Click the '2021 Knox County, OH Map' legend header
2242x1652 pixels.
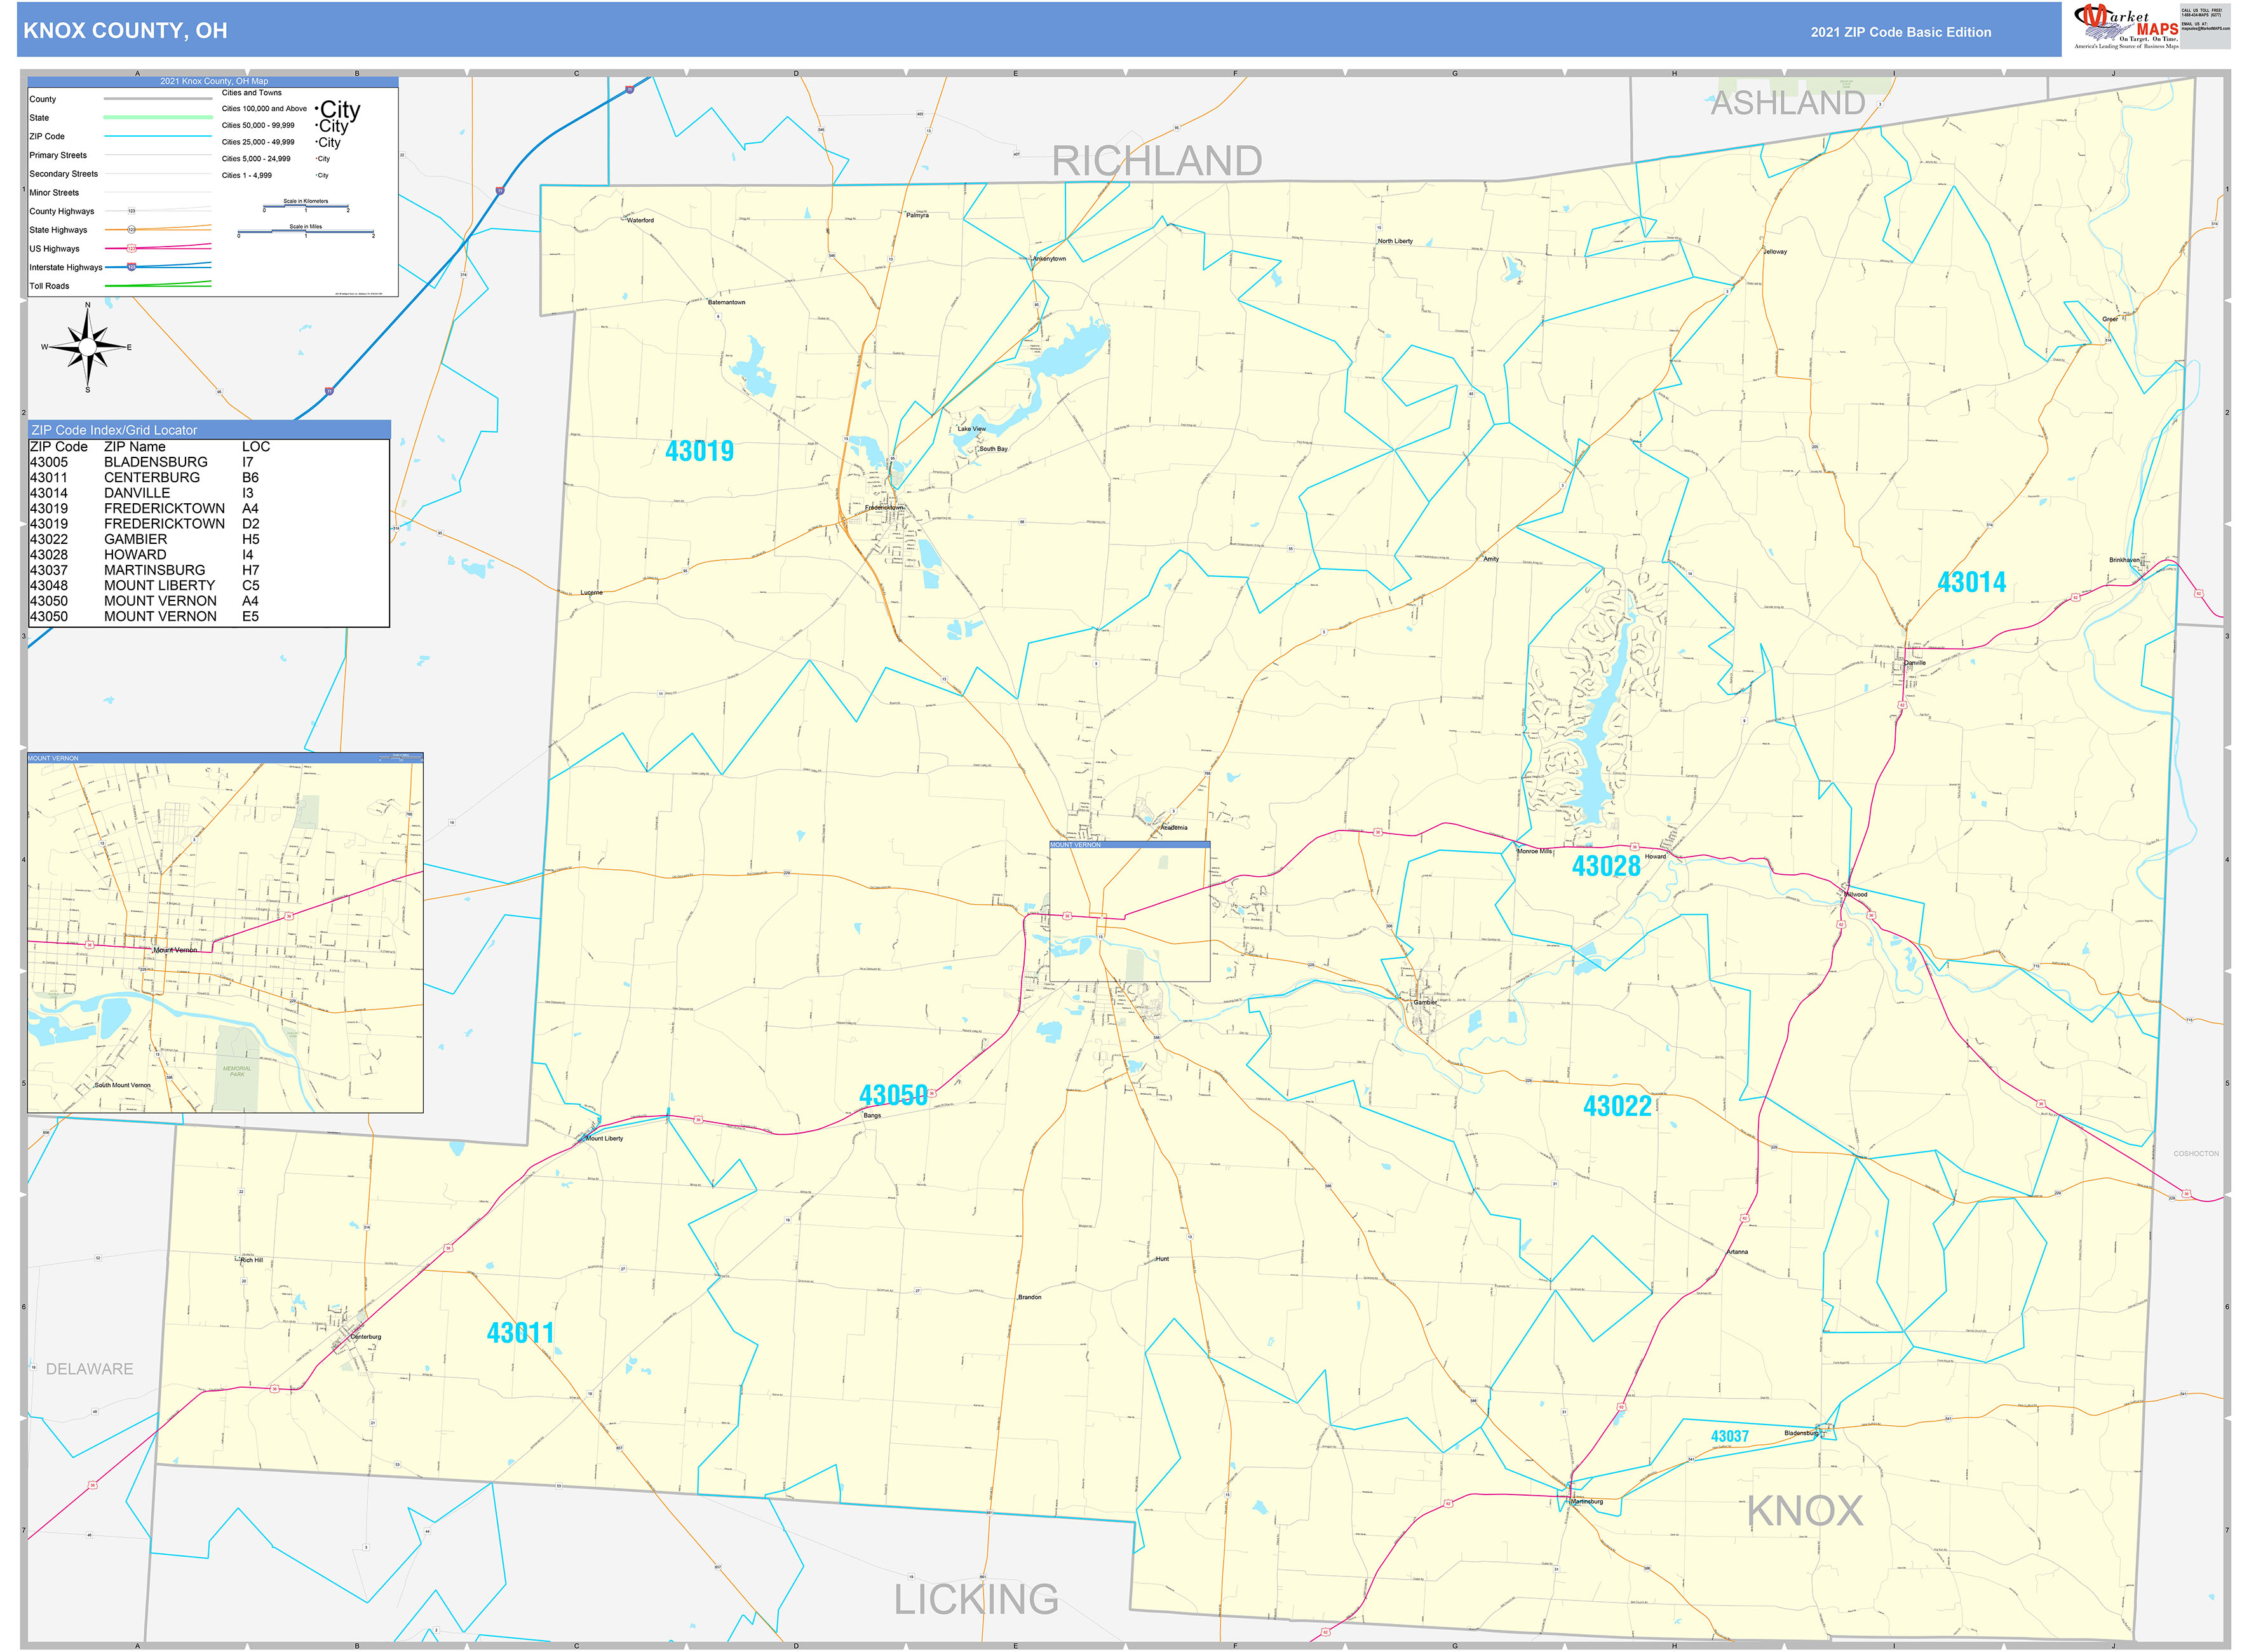pos(214,81)
